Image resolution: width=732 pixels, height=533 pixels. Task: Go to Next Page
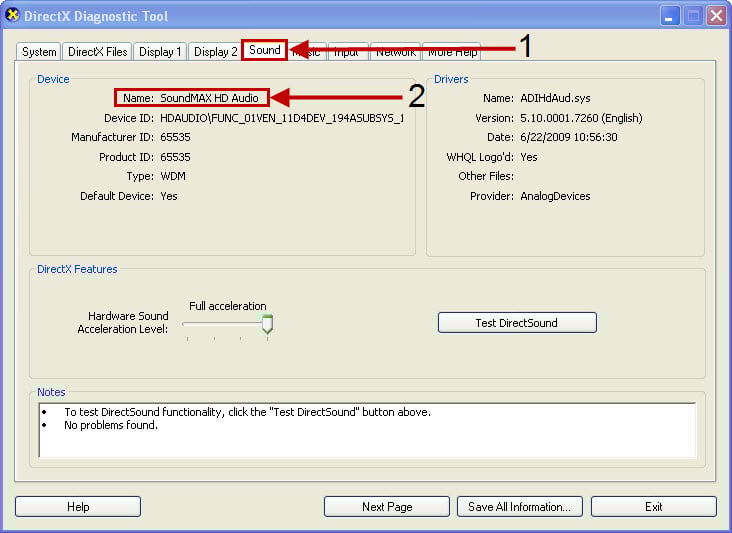click(387, 507)
